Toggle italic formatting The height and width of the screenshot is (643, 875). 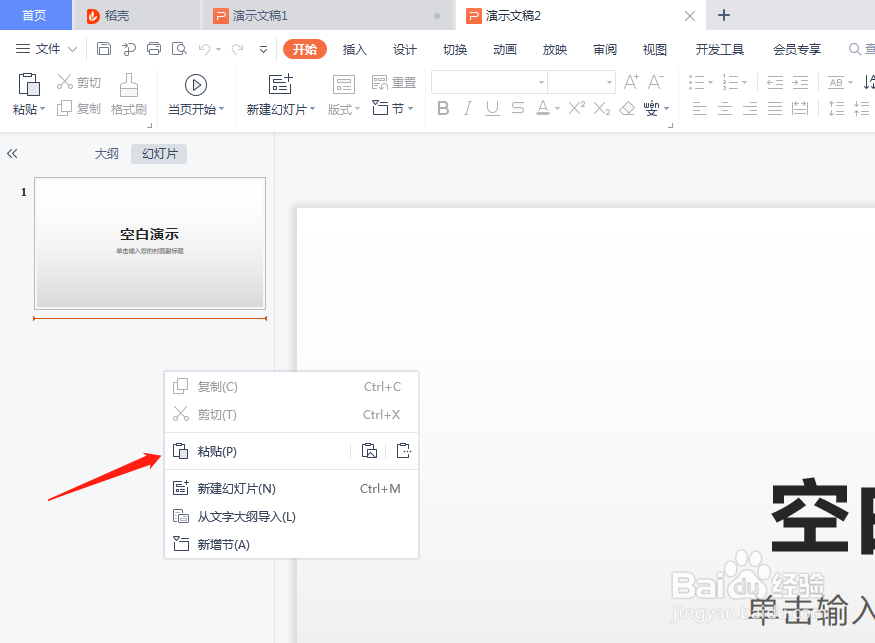pyautogui.click(x=467, y=108)
